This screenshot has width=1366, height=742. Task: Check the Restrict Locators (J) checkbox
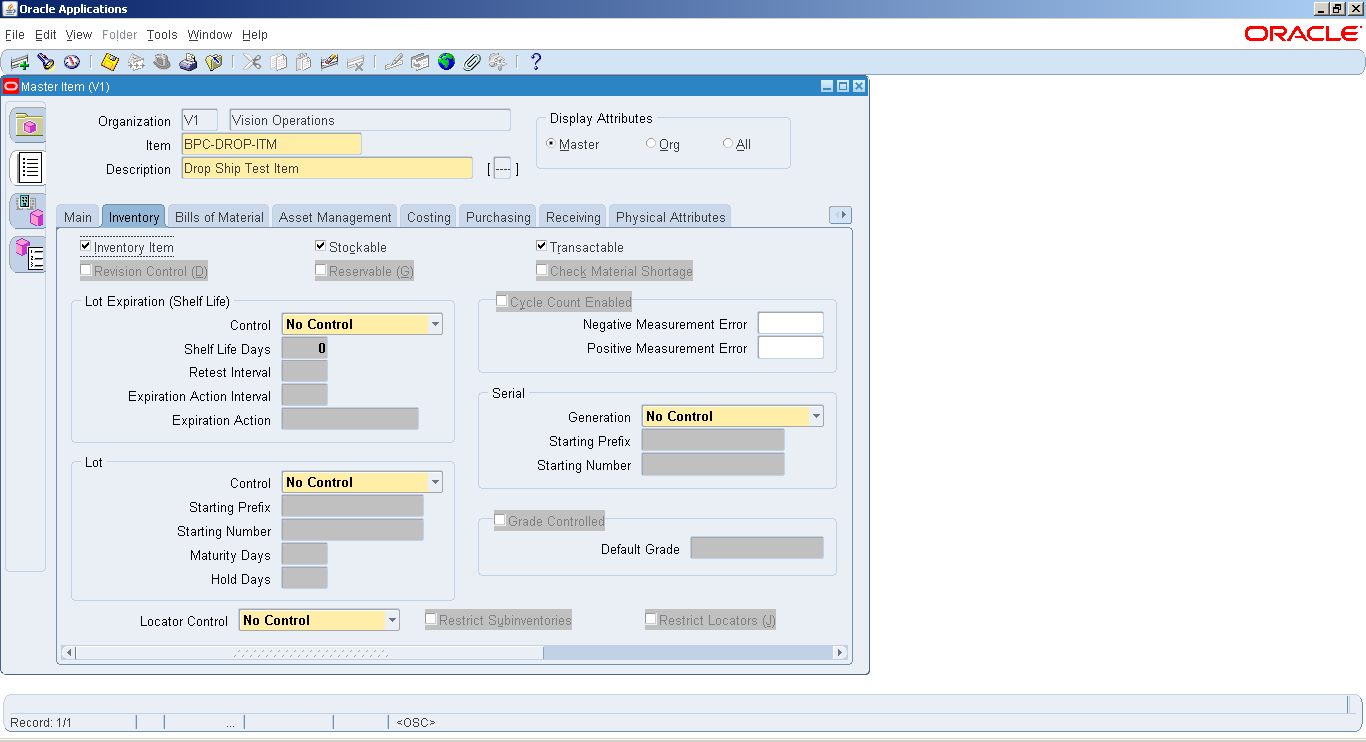click(651, 619)
